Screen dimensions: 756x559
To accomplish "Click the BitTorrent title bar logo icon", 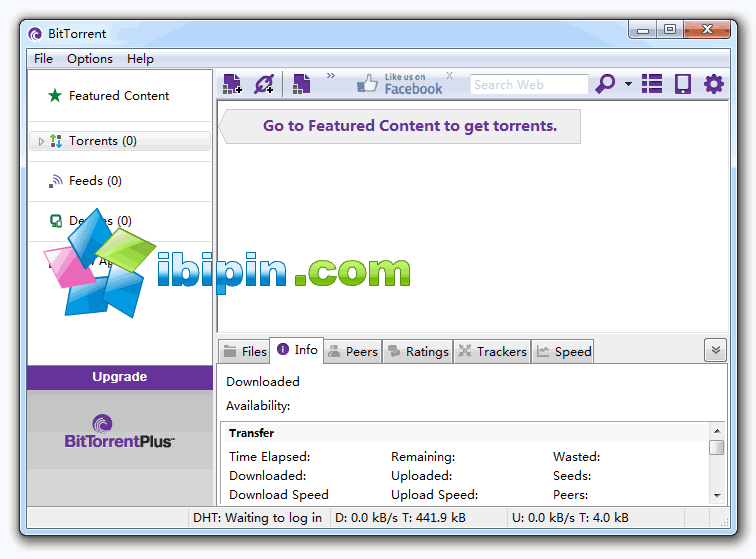I will (x=35, y=34).
